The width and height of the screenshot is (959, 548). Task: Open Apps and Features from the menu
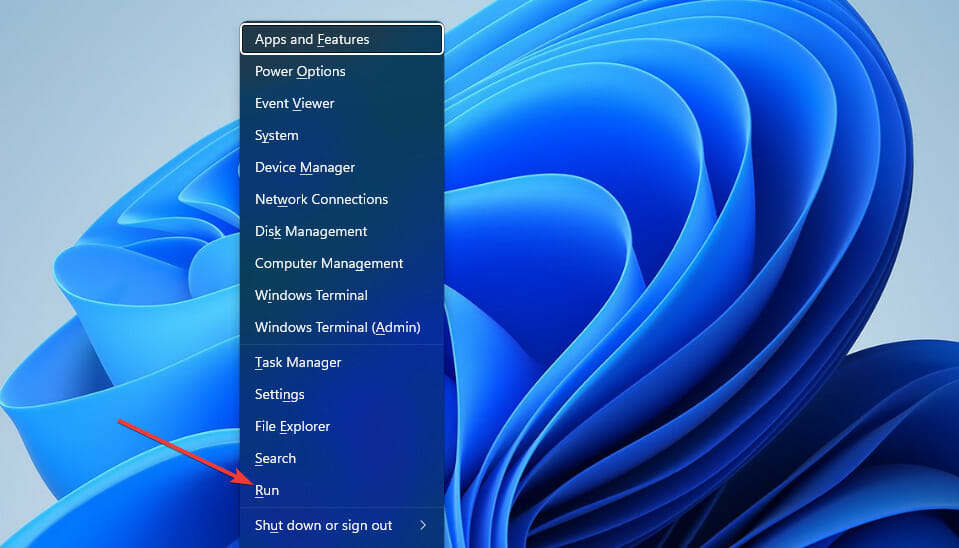(312, 40)
